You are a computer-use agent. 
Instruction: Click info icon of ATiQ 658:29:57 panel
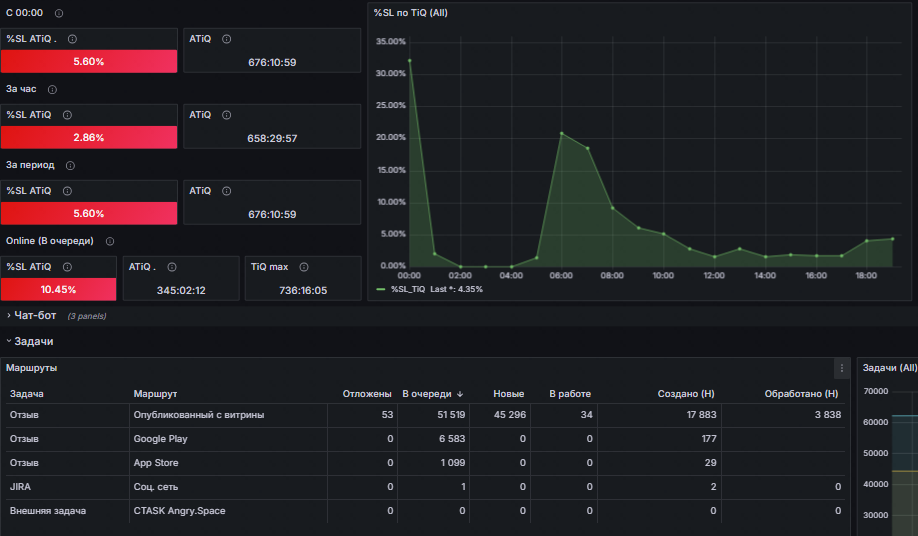[227, 115]
